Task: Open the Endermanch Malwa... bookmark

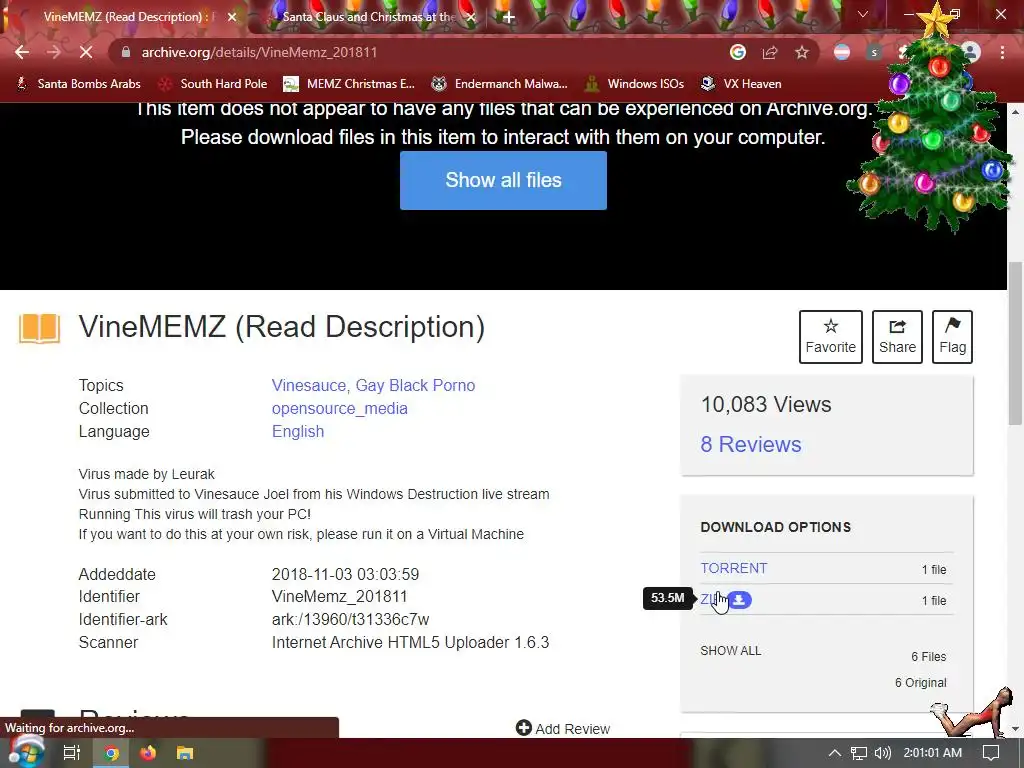Action: tap(500, 84)
